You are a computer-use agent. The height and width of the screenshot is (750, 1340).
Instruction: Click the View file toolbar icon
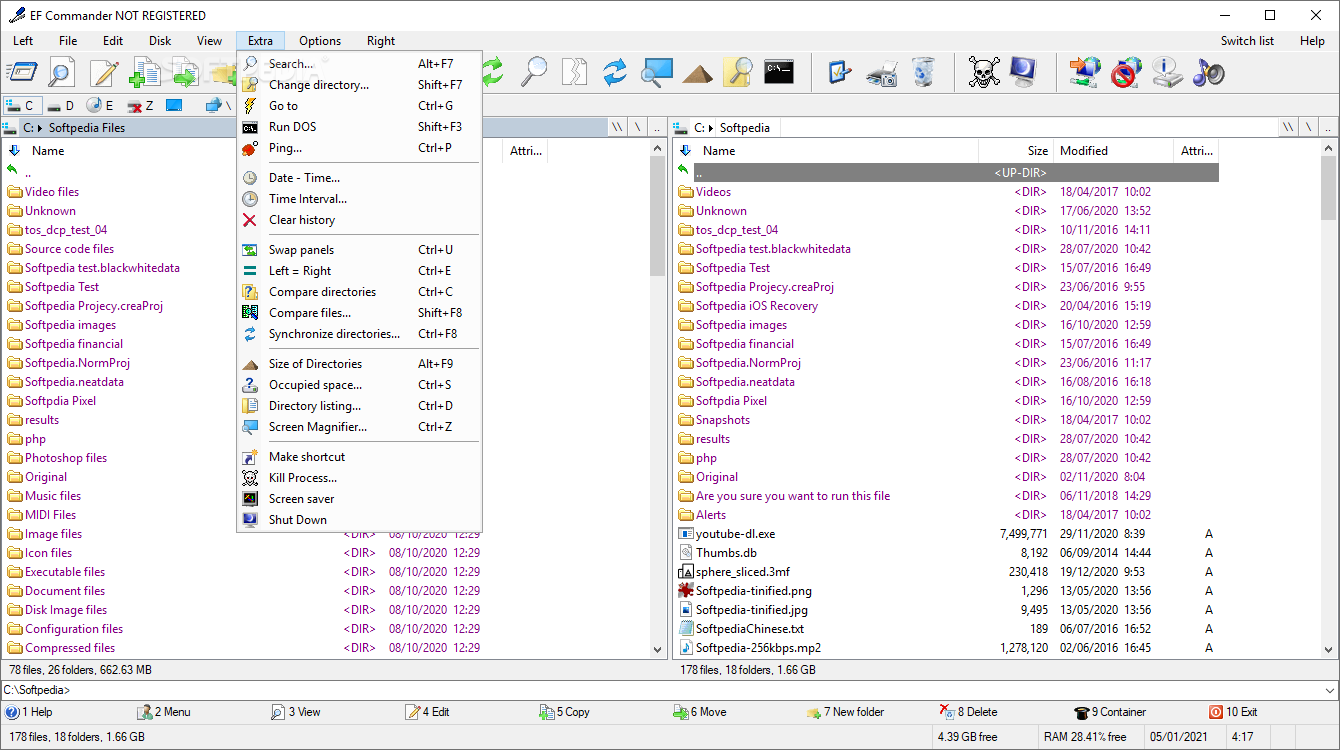click(x=62, y=72)
